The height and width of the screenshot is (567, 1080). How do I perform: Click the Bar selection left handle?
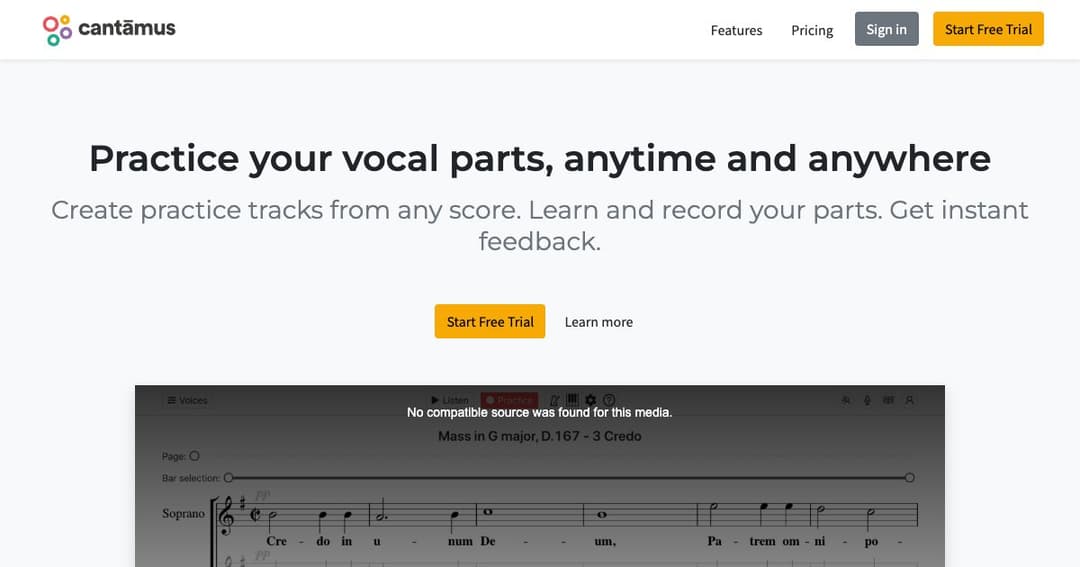click(x=229, y=477)
